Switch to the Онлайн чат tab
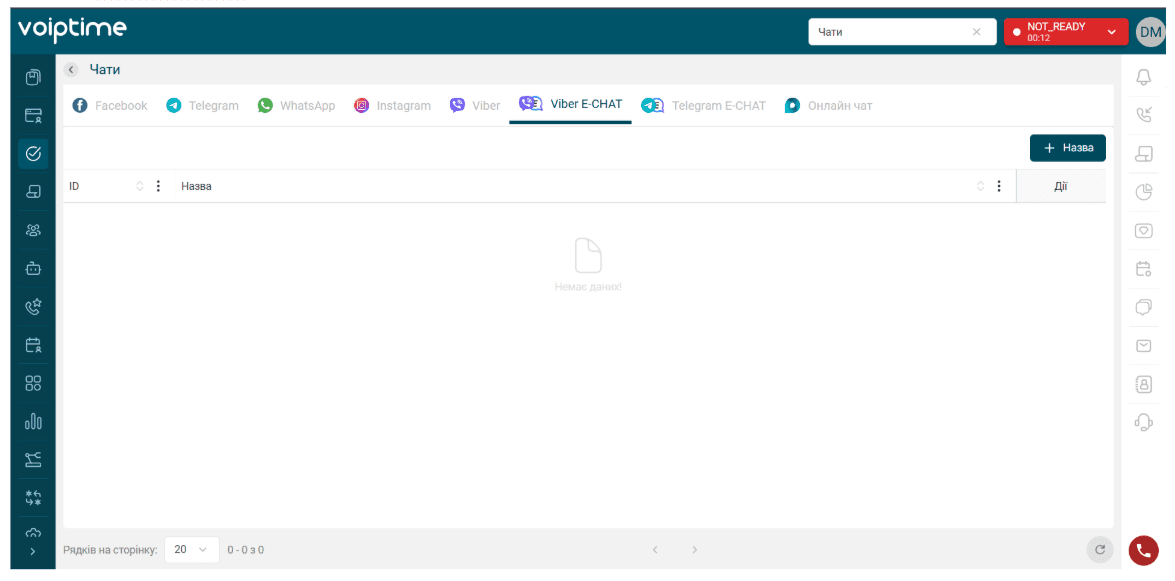This screenshot has width=1175, height=581. point(829,106)
